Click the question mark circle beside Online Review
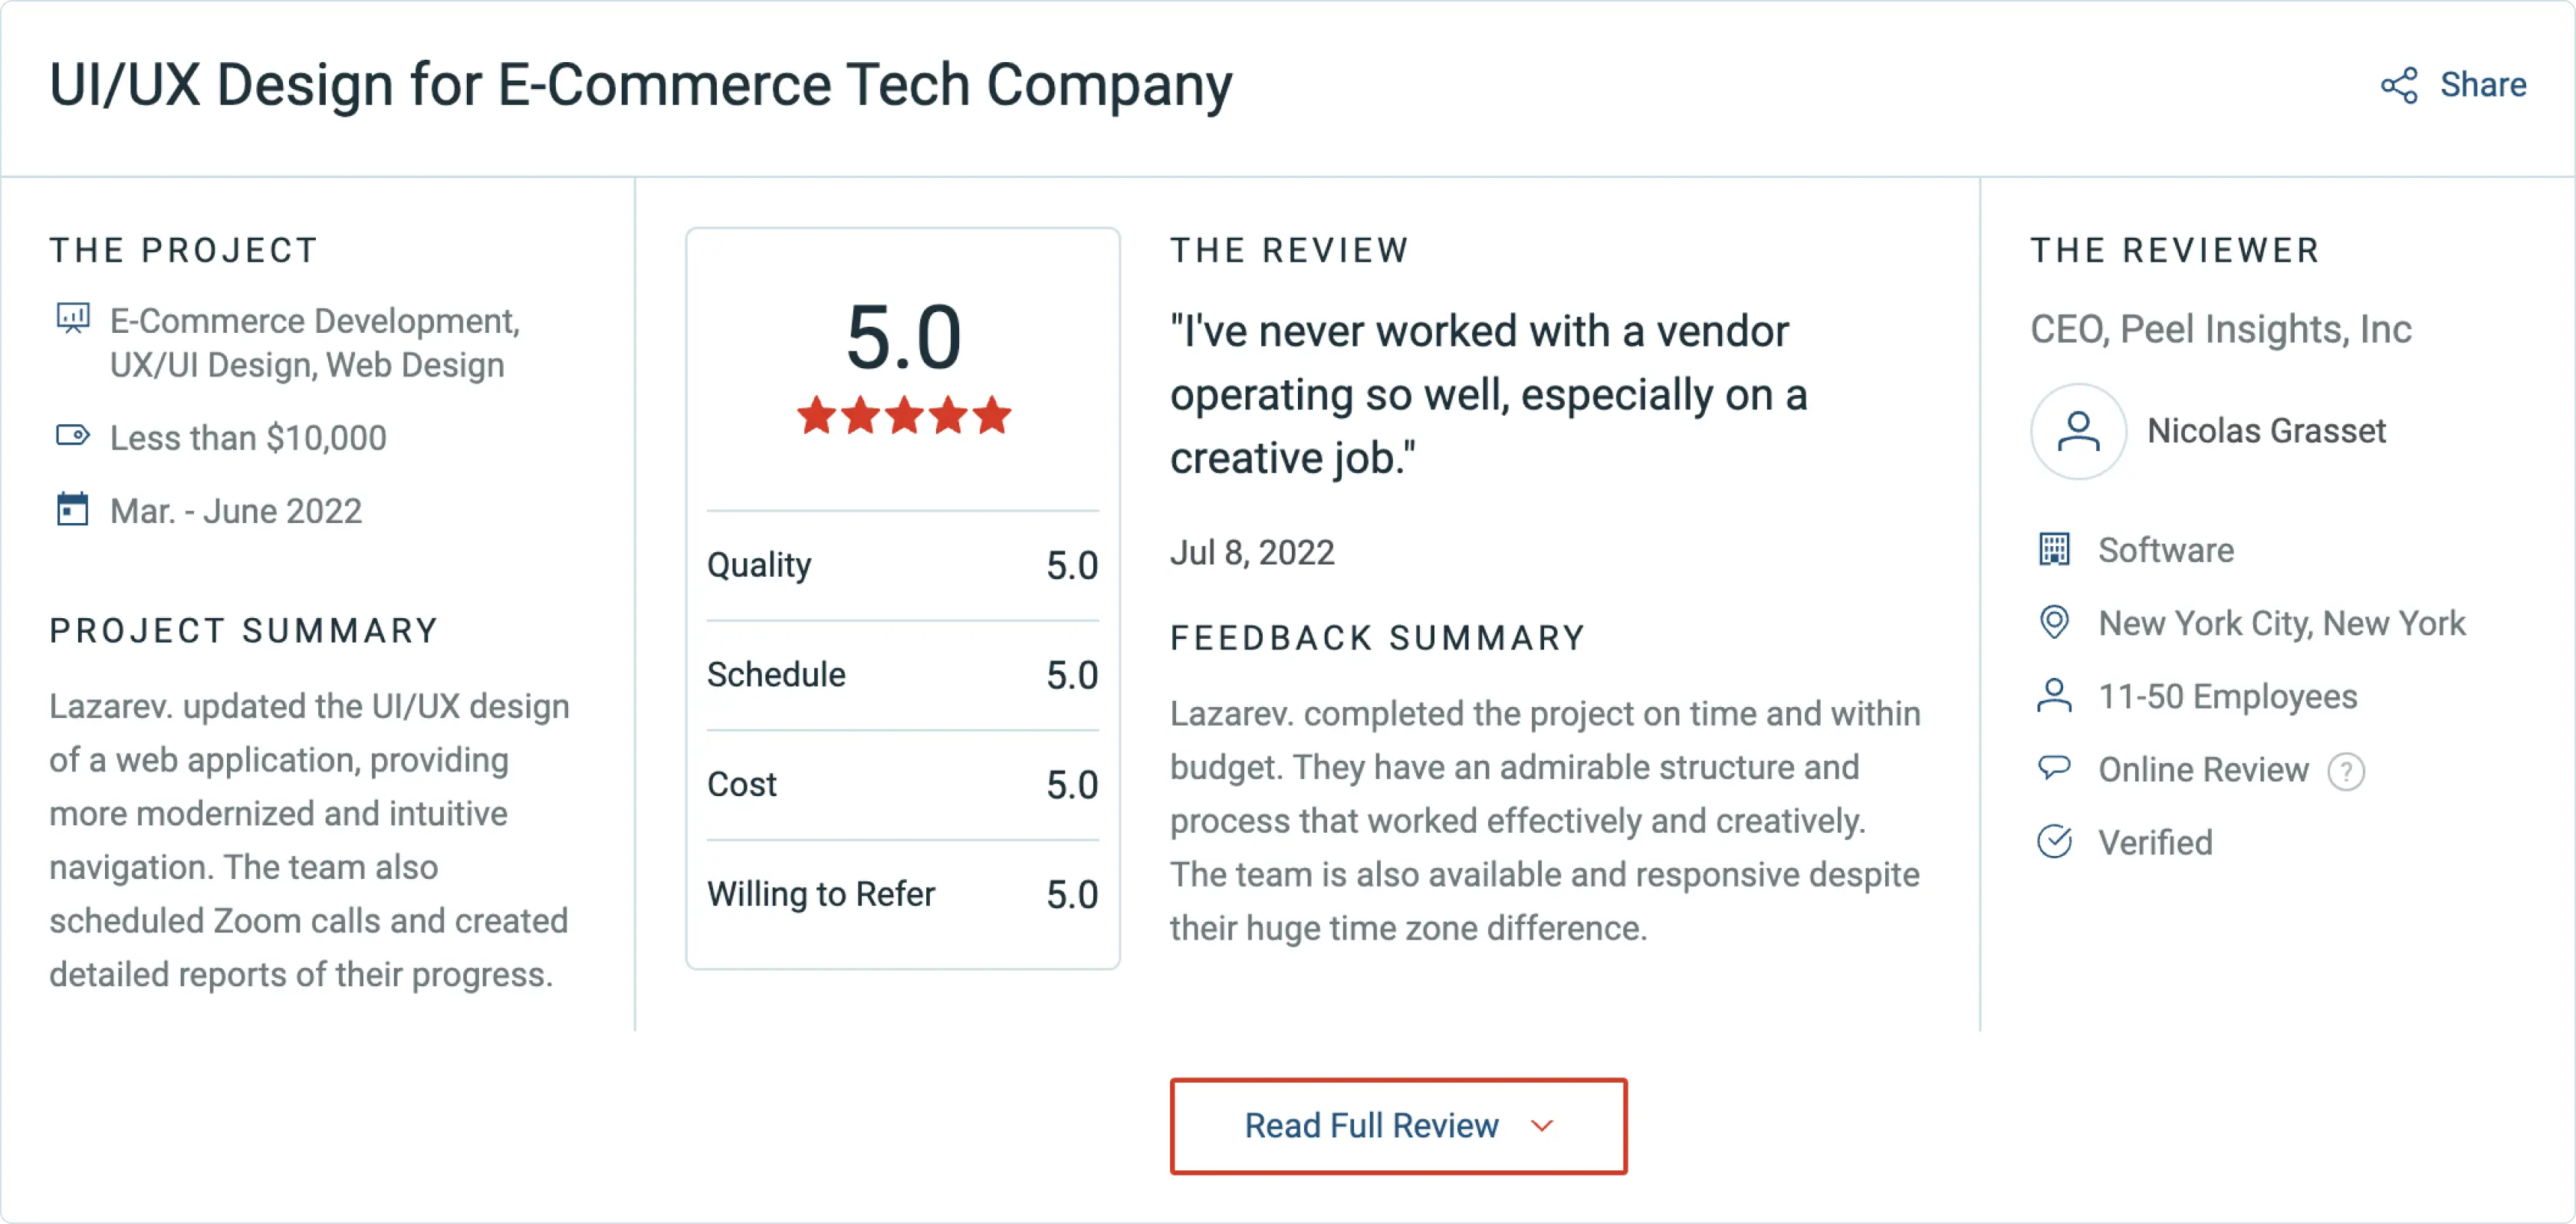This screenshot has width=2576, height=1224. tap(2345, 770)
